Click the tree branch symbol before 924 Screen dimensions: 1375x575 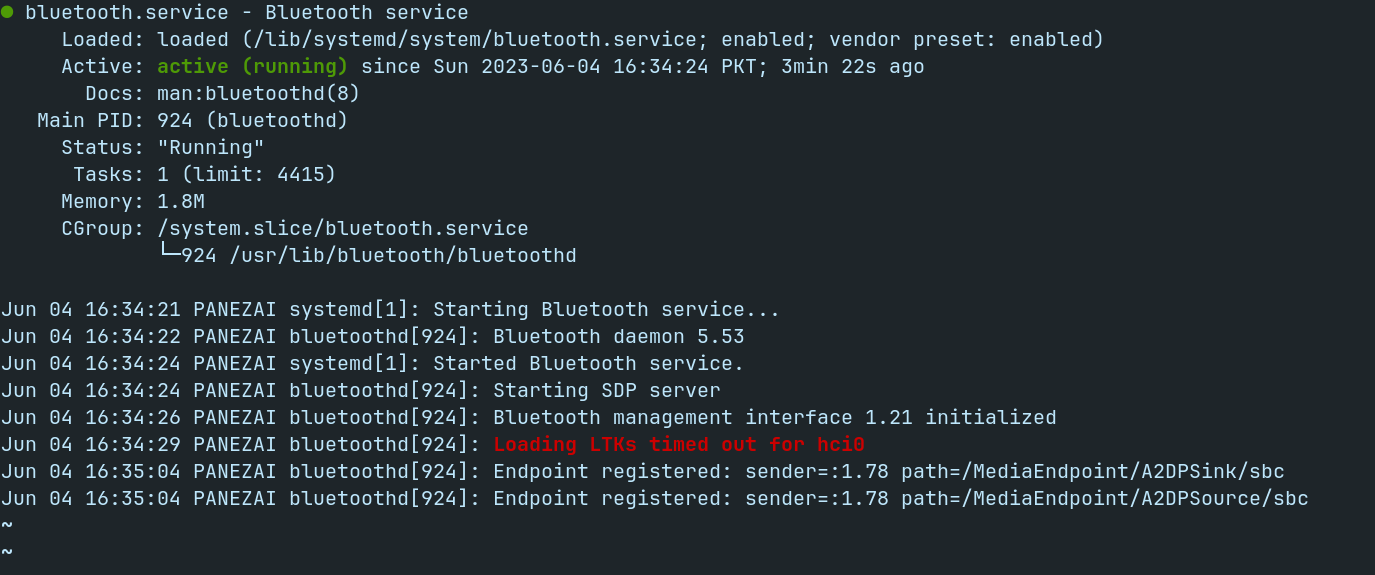169,253
